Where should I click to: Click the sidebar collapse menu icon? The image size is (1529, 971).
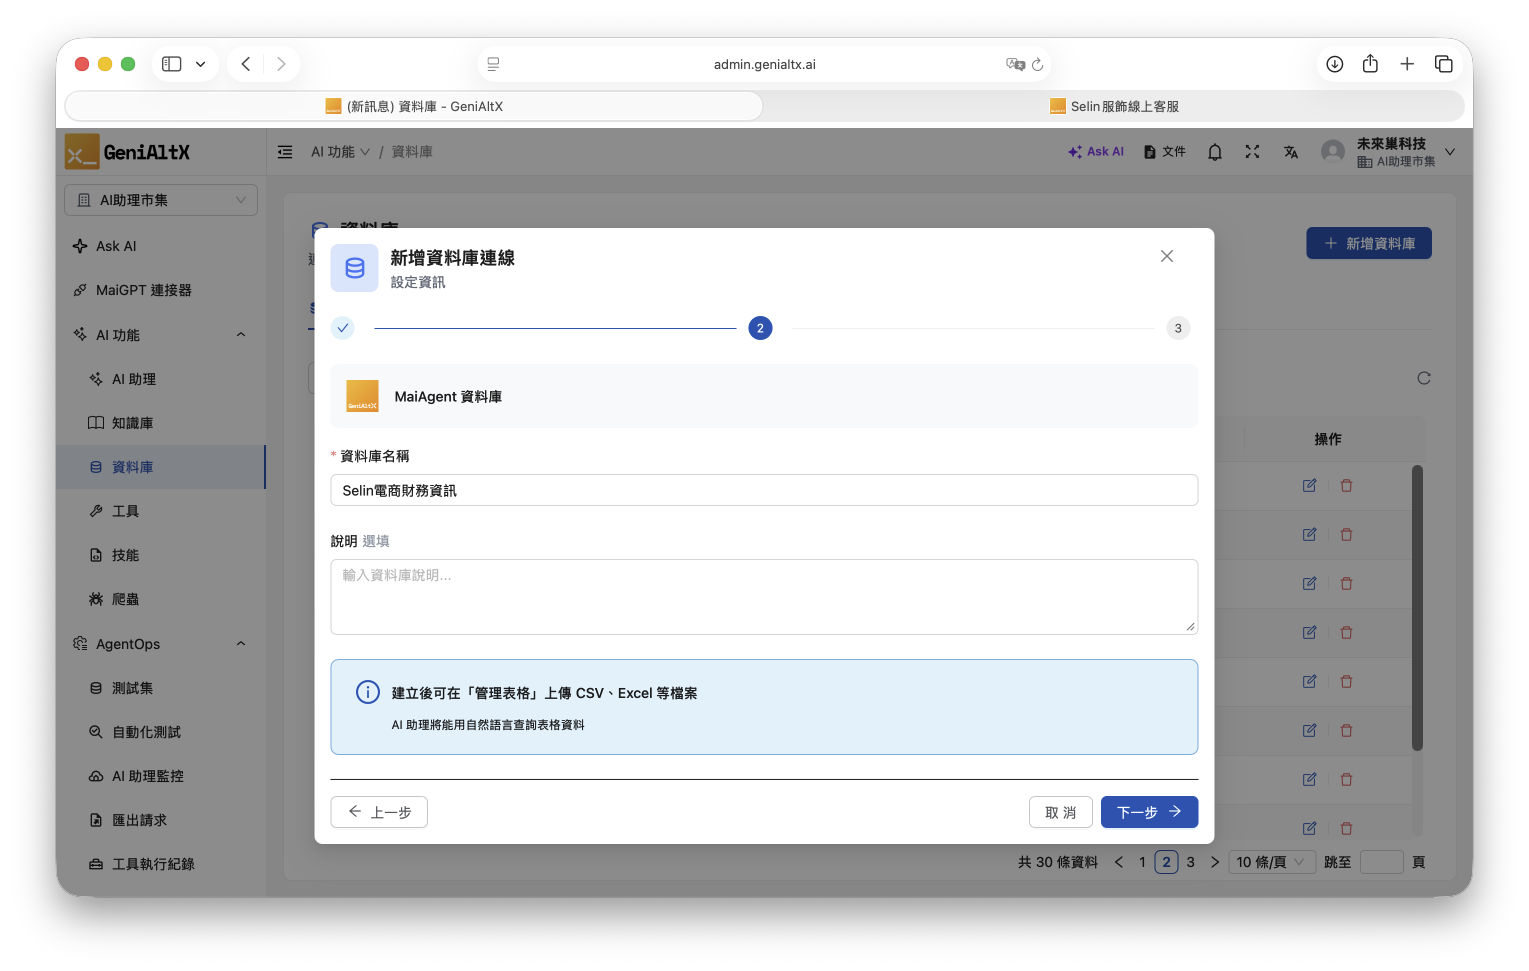(285, 152)
